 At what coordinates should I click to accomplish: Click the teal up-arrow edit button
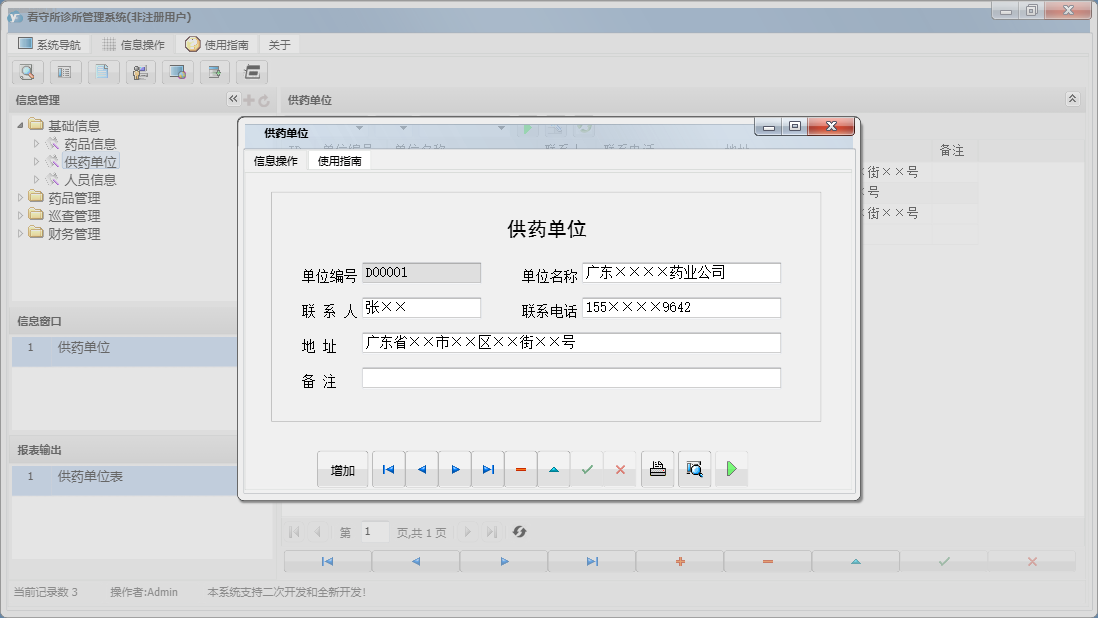coord(554,469)
